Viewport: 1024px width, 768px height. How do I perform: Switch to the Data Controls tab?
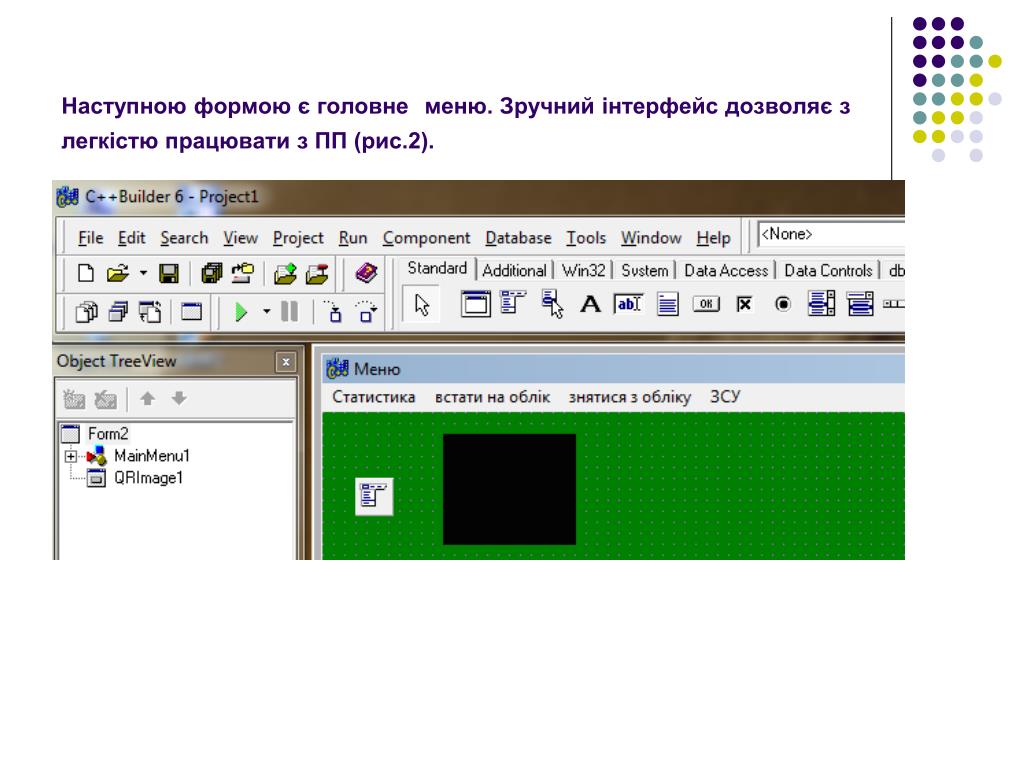click(828, 271)
